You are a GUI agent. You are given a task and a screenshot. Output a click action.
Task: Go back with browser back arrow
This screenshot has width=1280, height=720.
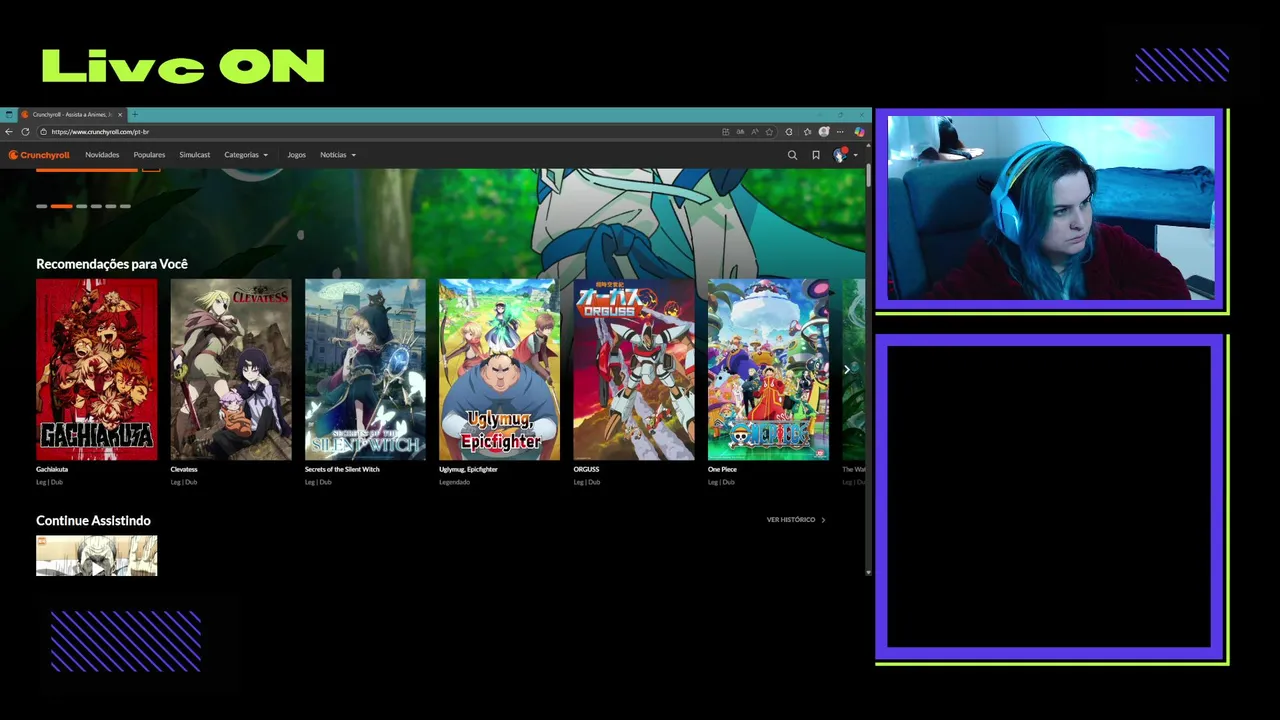[9, 131]
